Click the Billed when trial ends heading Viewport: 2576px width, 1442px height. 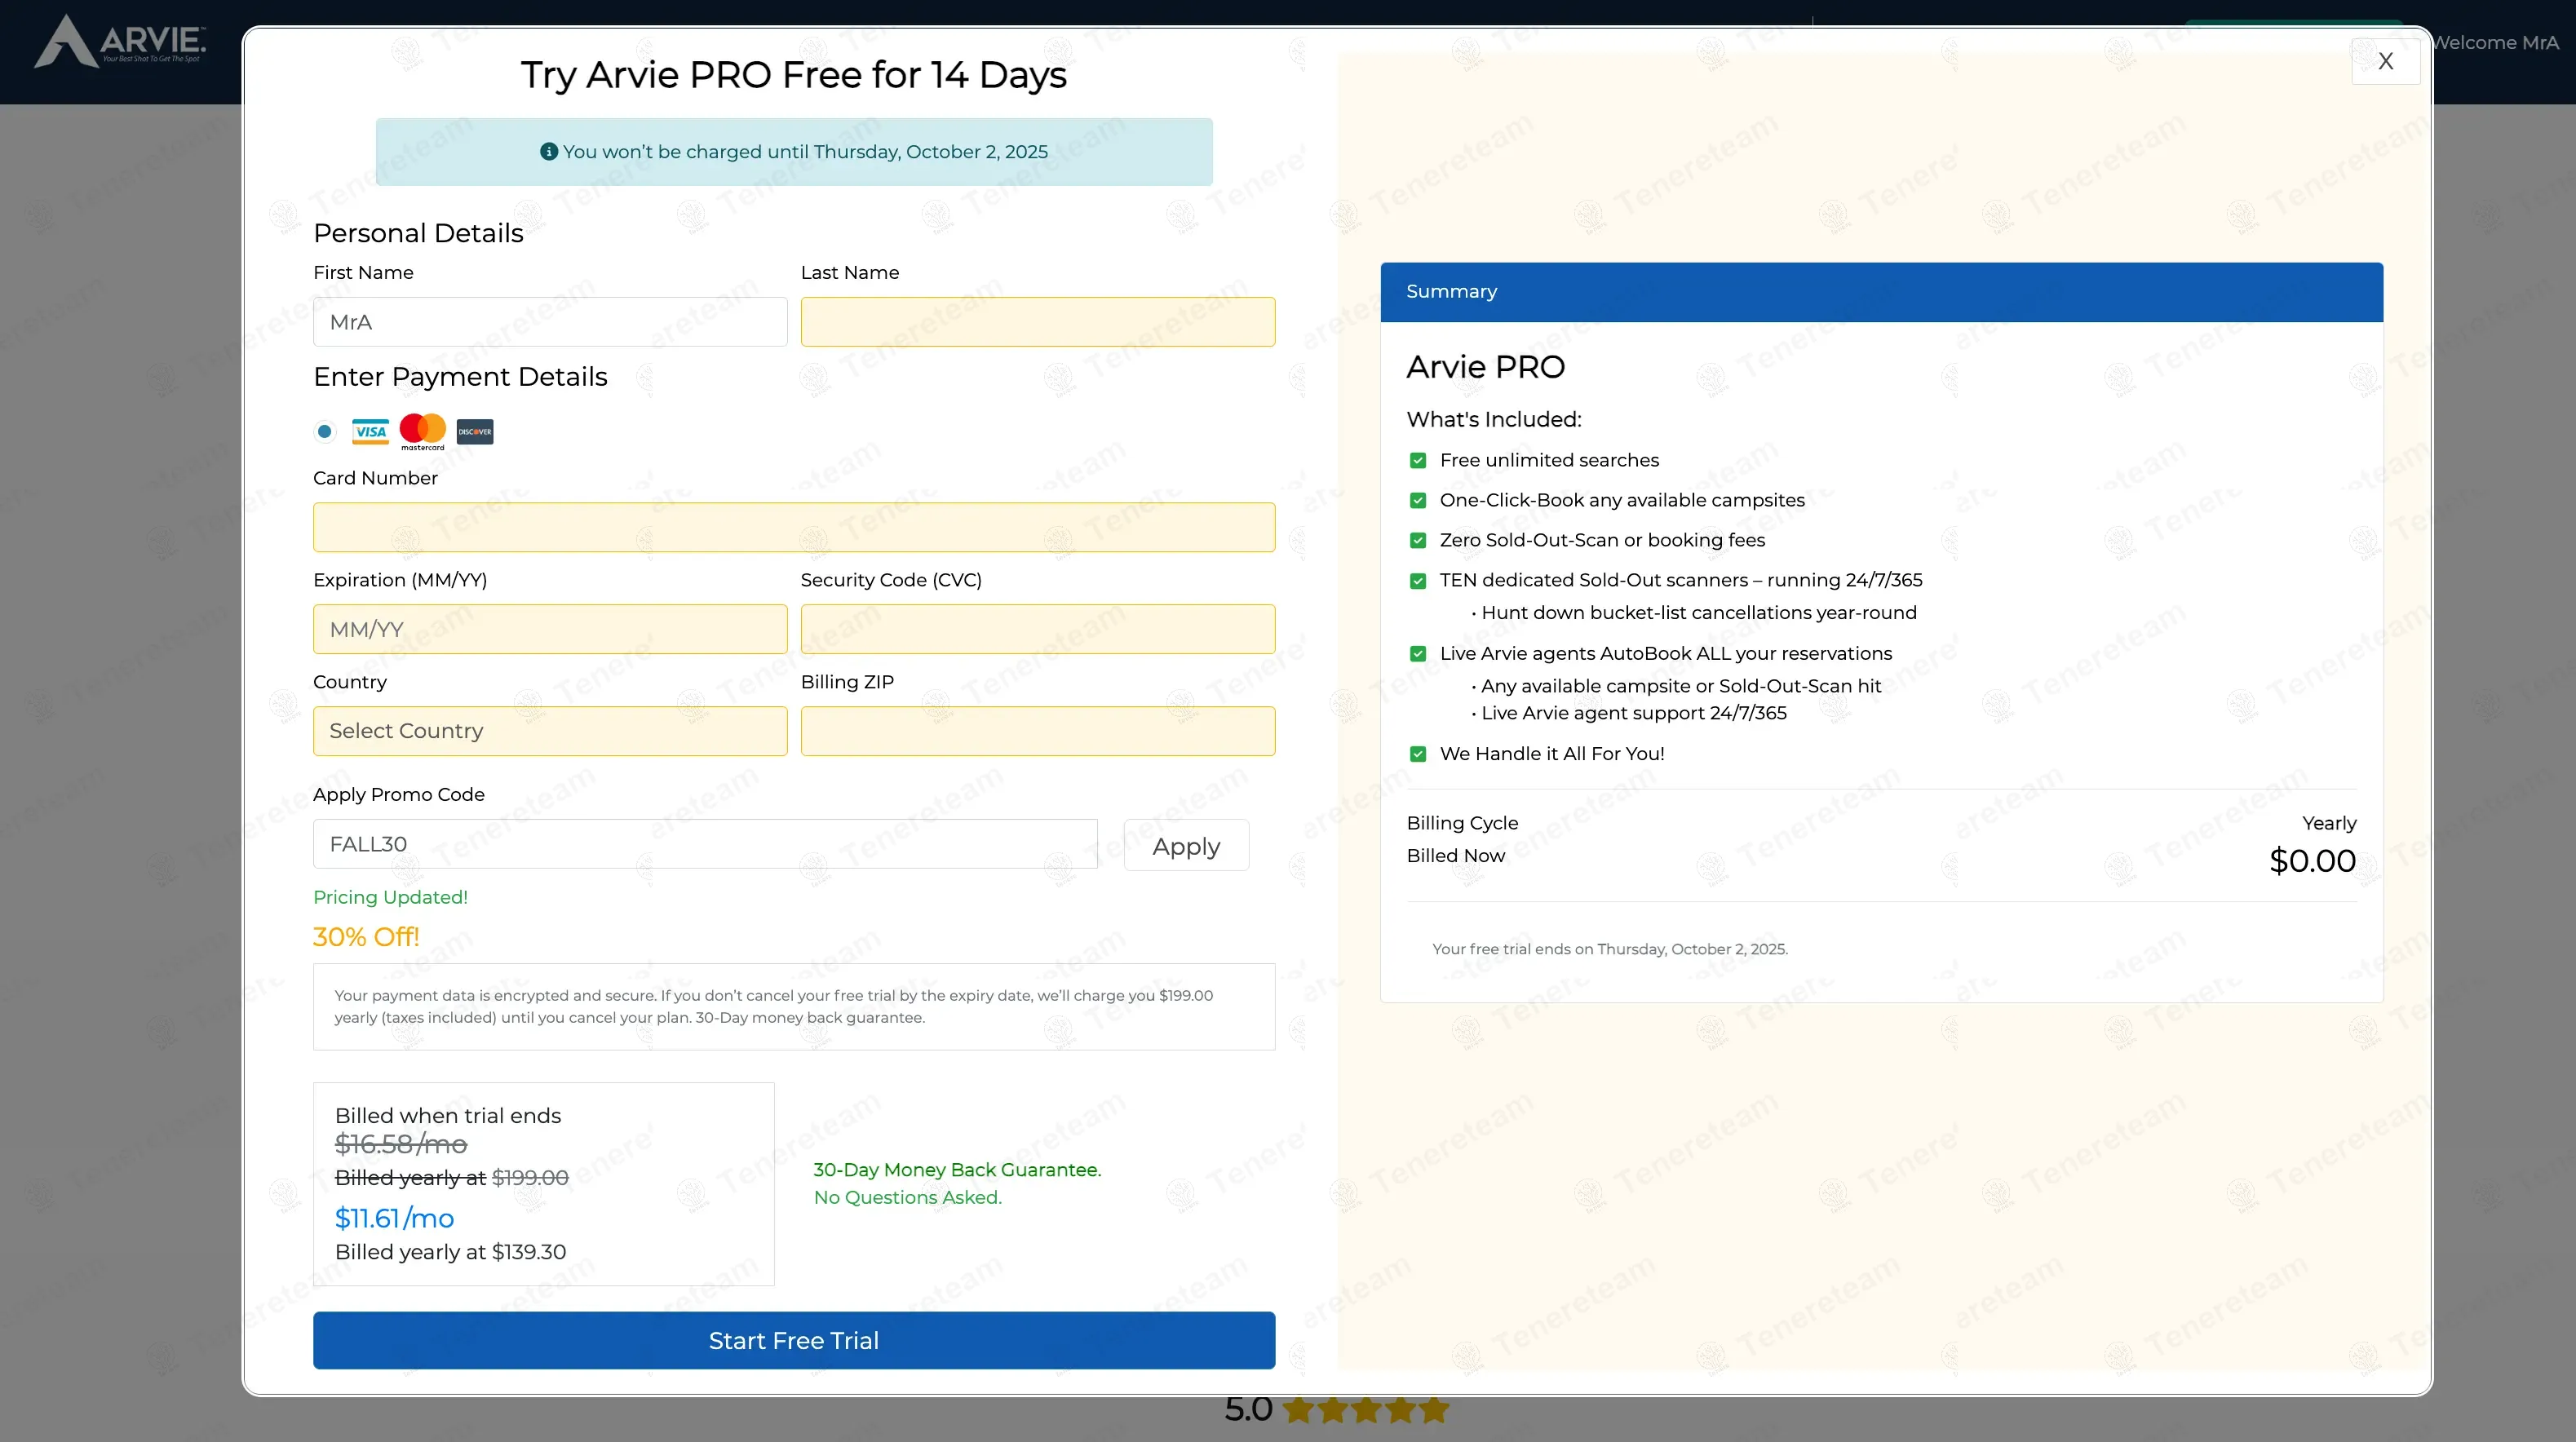point(448,1116)
